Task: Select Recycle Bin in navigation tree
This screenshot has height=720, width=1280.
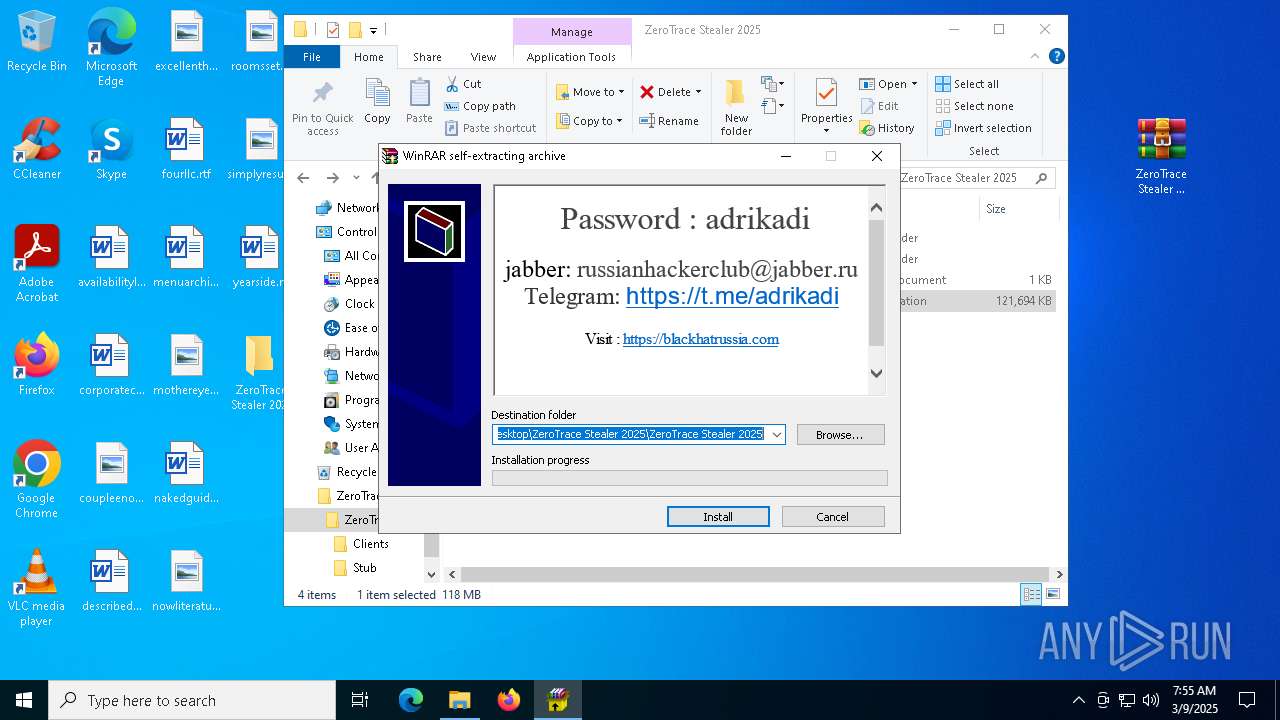Action: click(x=356, y=472)
